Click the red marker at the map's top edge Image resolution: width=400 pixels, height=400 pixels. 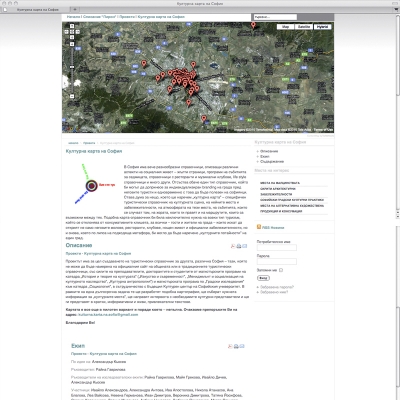click(x=253, y=25)
